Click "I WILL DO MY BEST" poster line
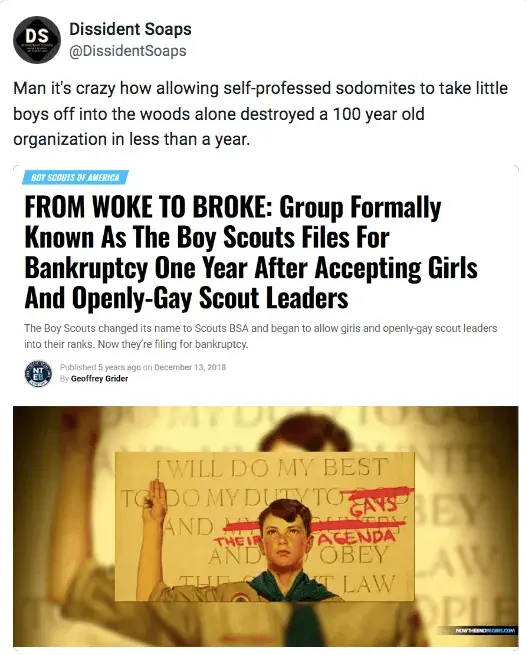Image resolution: width=527 pixels, height=655 pixels. (270, 468)
